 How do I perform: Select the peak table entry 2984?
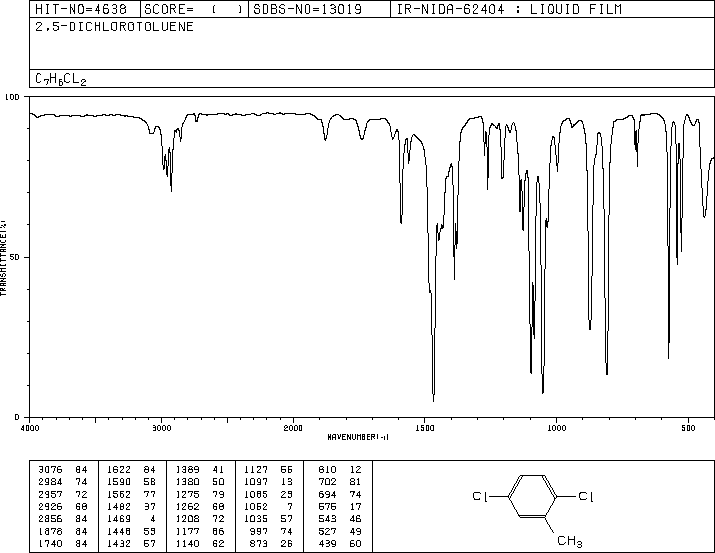pyautogui.click(x=50, y=482)
